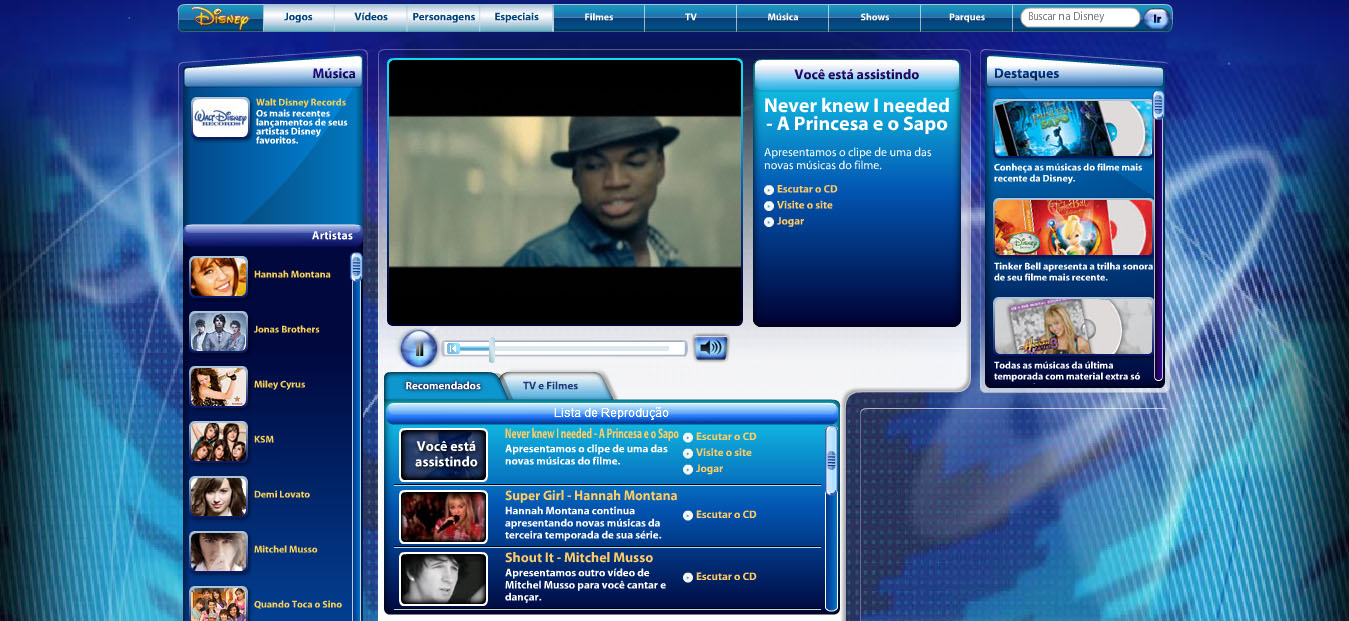Go to the TV section
Image resolution: width=1349 pixels, height=621 pixels.
(x=691, y=18)
